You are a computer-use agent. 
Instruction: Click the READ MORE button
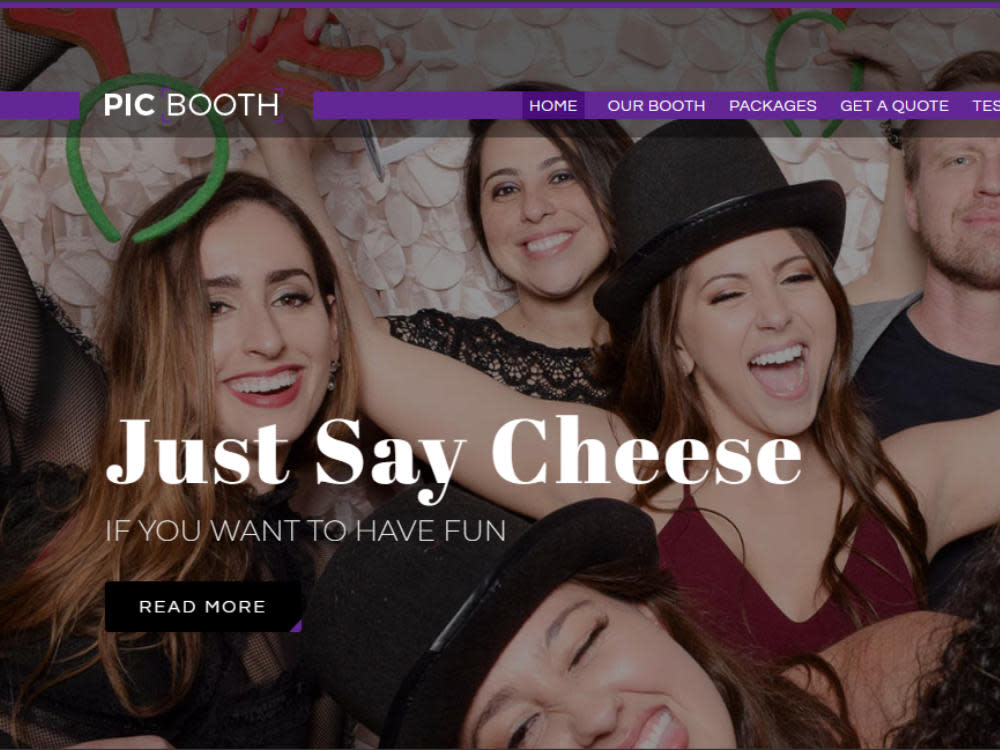(203, 607)
